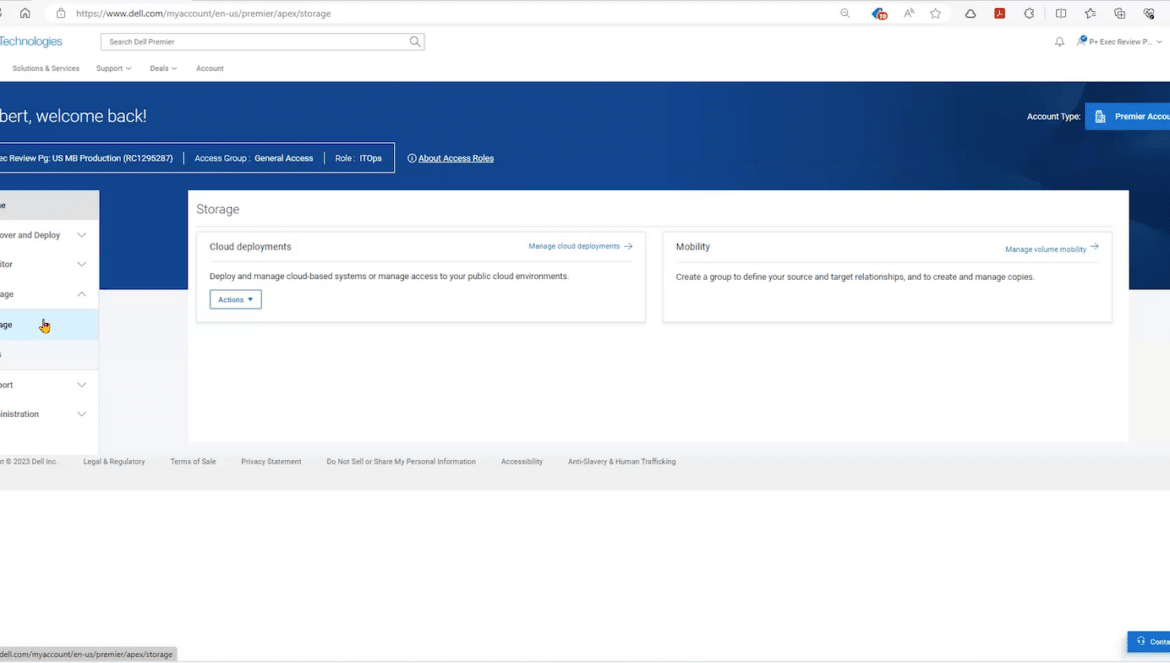Open the notifications bell icon

(x=1060, y=42)
